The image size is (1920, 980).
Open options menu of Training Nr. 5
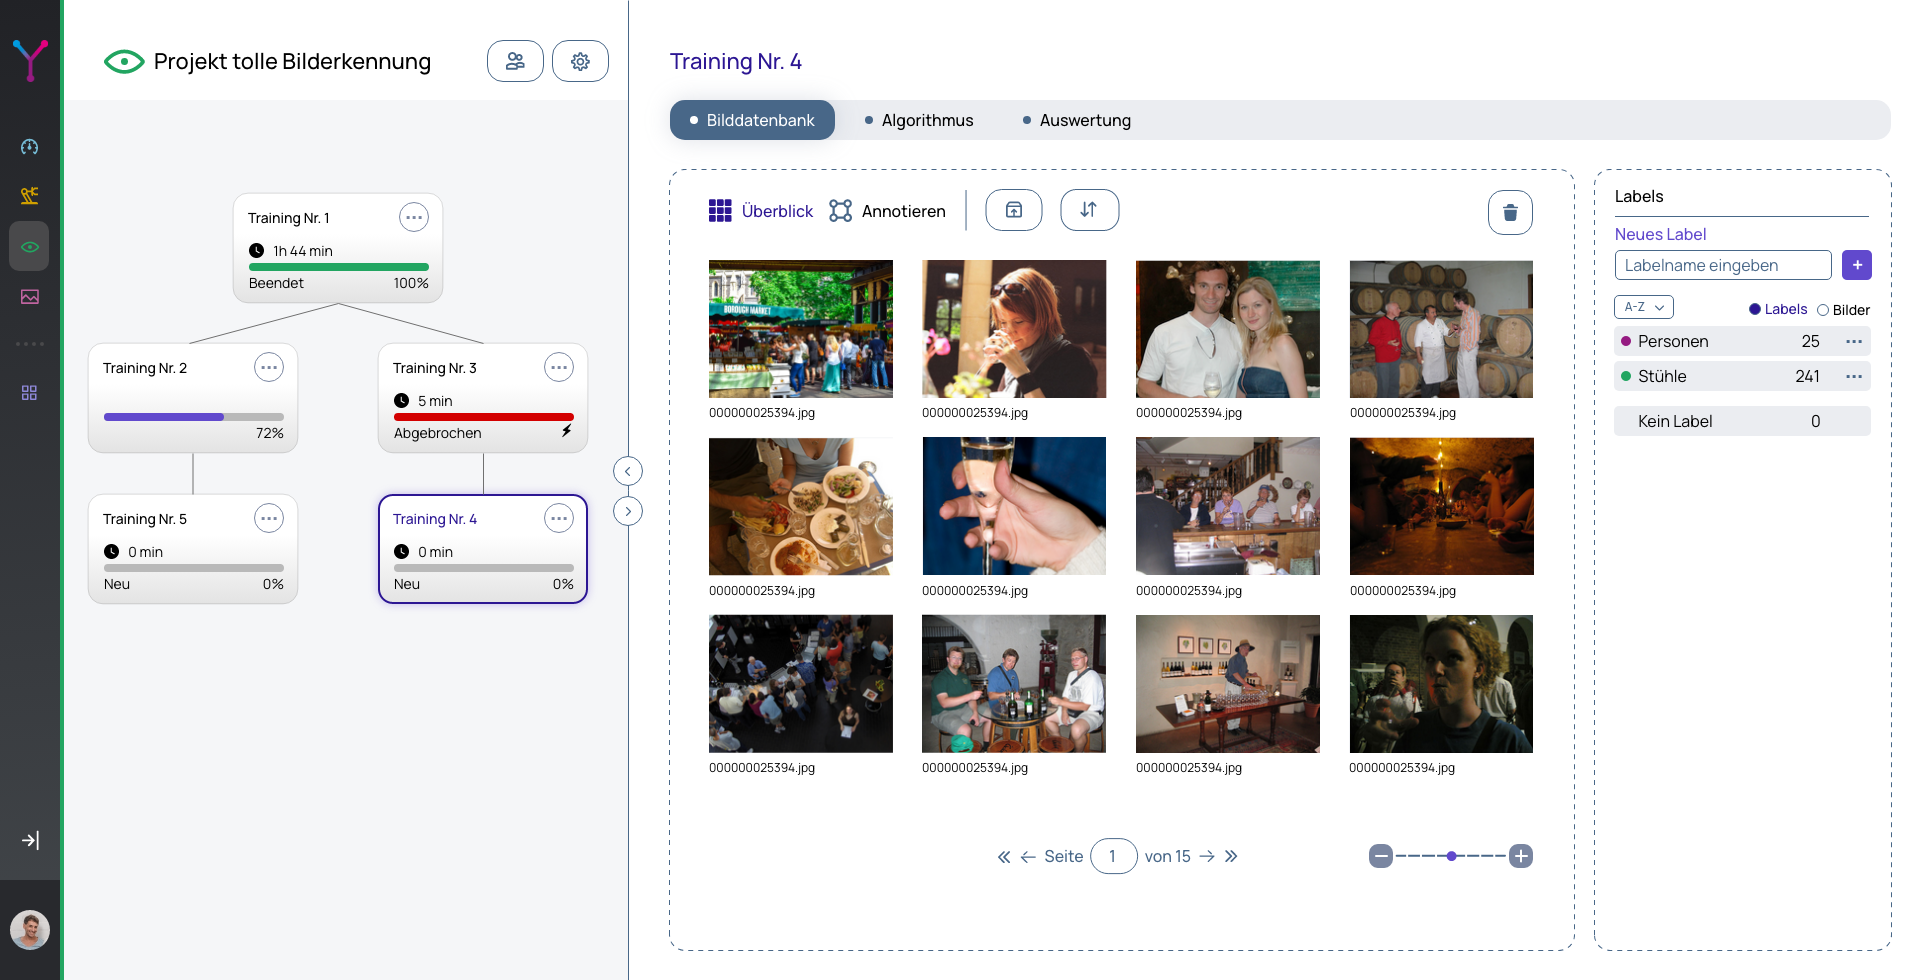point(269,518)
